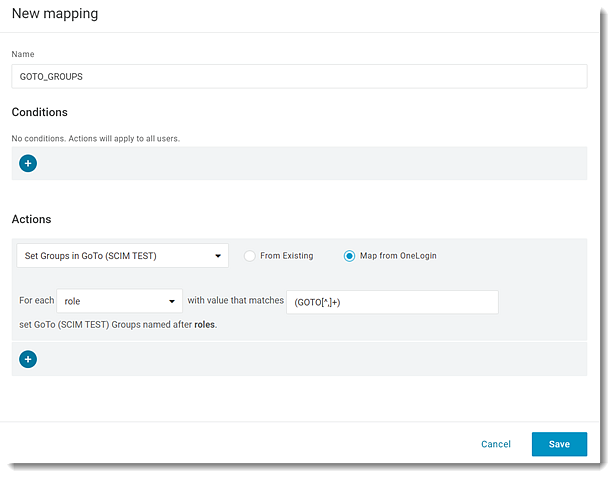Click the Name field containing GOTO_GROUPS
The image size is (615, 478).
click(299, 76)
